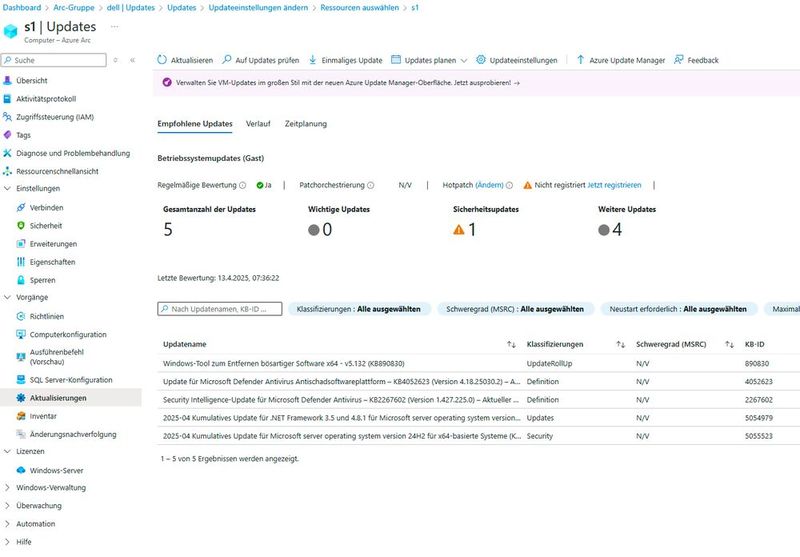
Task: Click the Arc-Gruppe breadcrumb link
Action: [x=73, y=8]
